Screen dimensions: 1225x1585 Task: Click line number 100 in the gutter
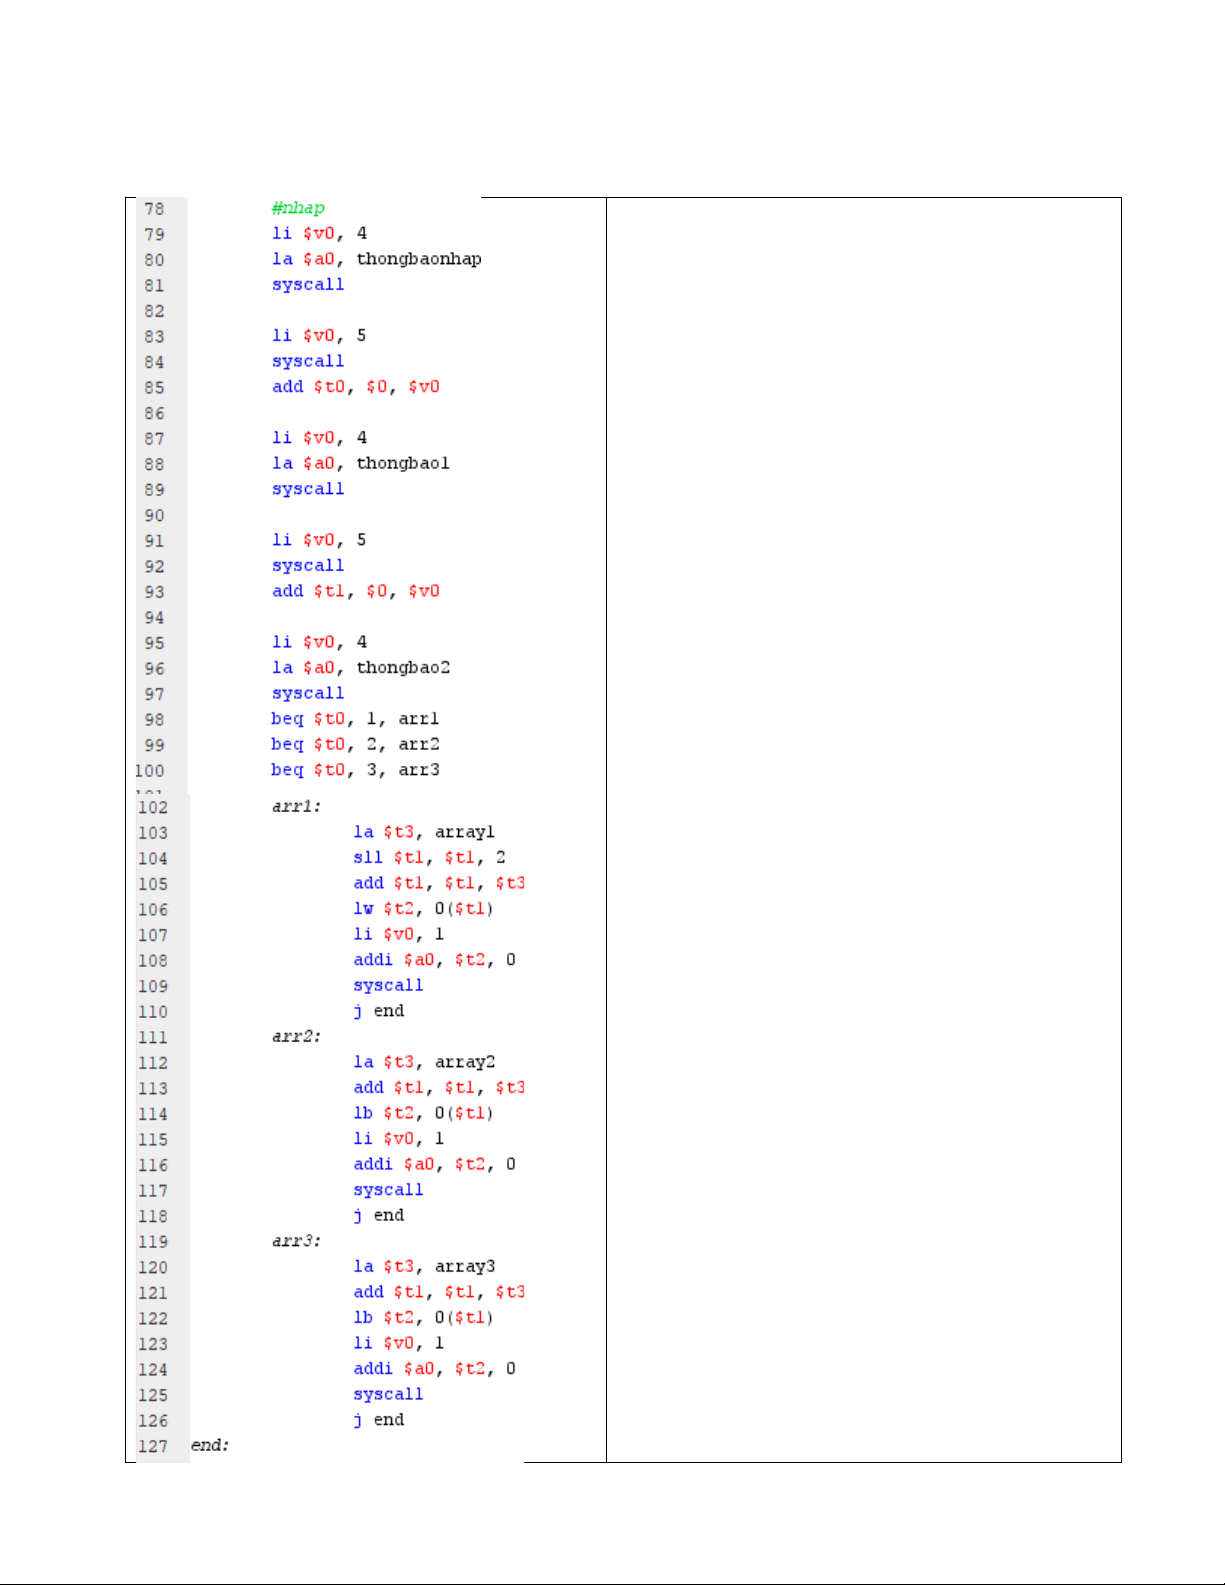tap(150, 771)
